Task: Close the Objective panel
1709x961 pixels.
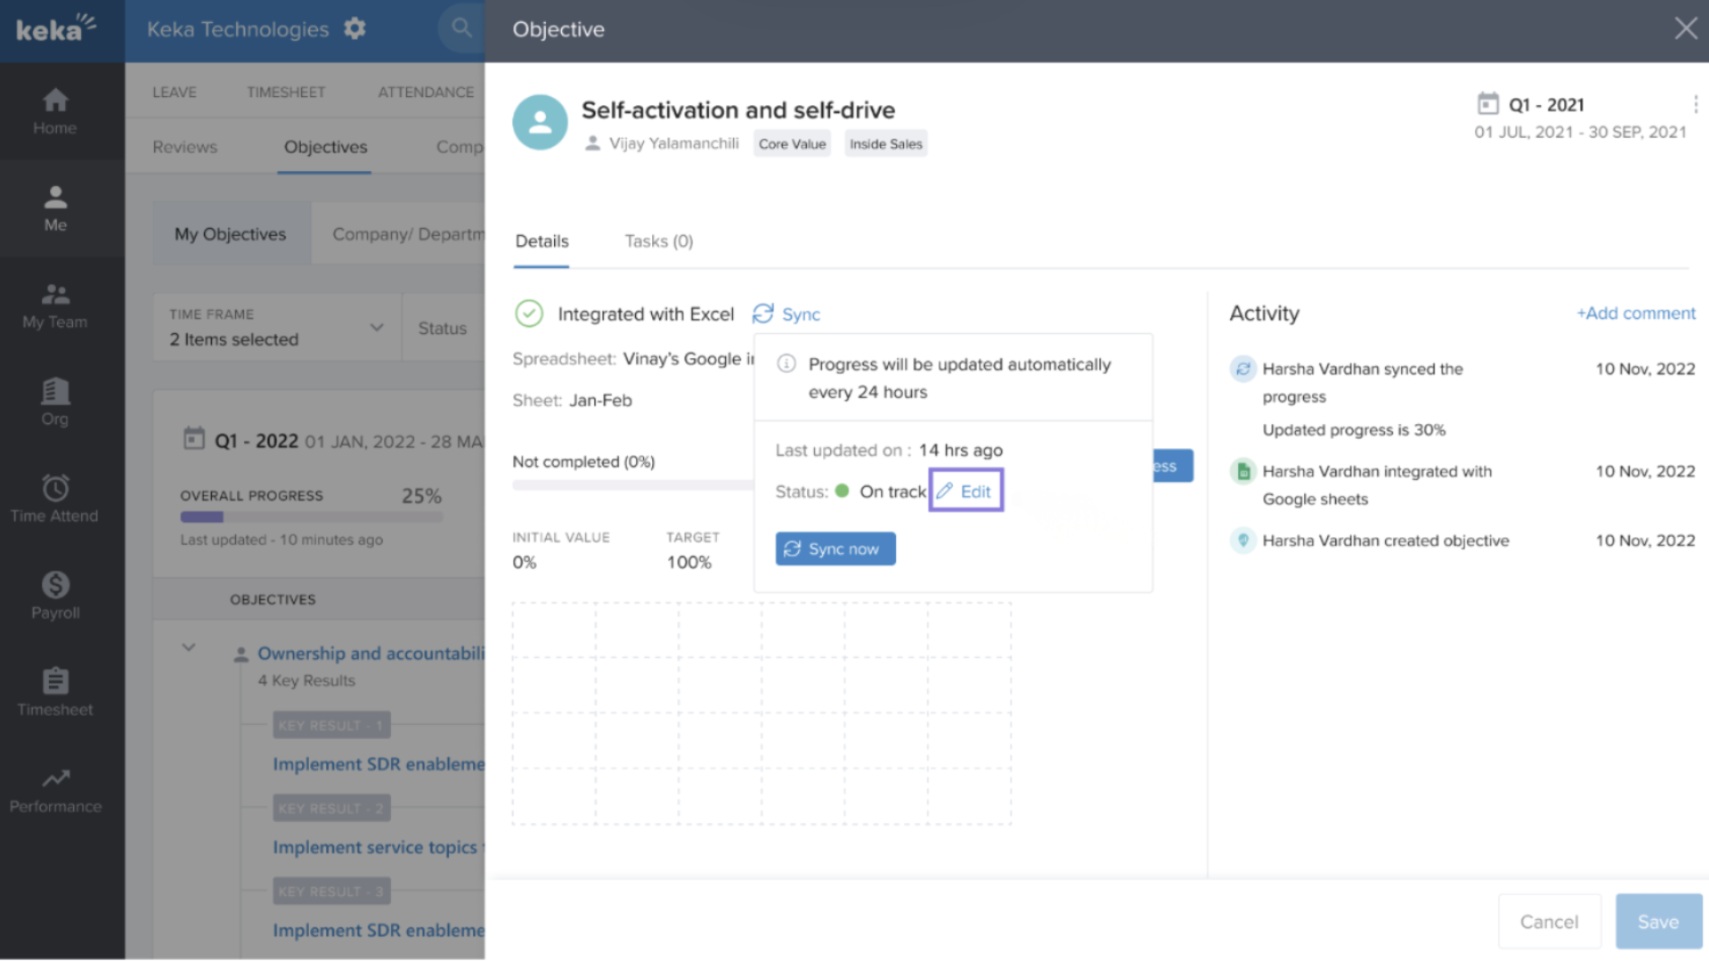Action: pos(1685,29)
